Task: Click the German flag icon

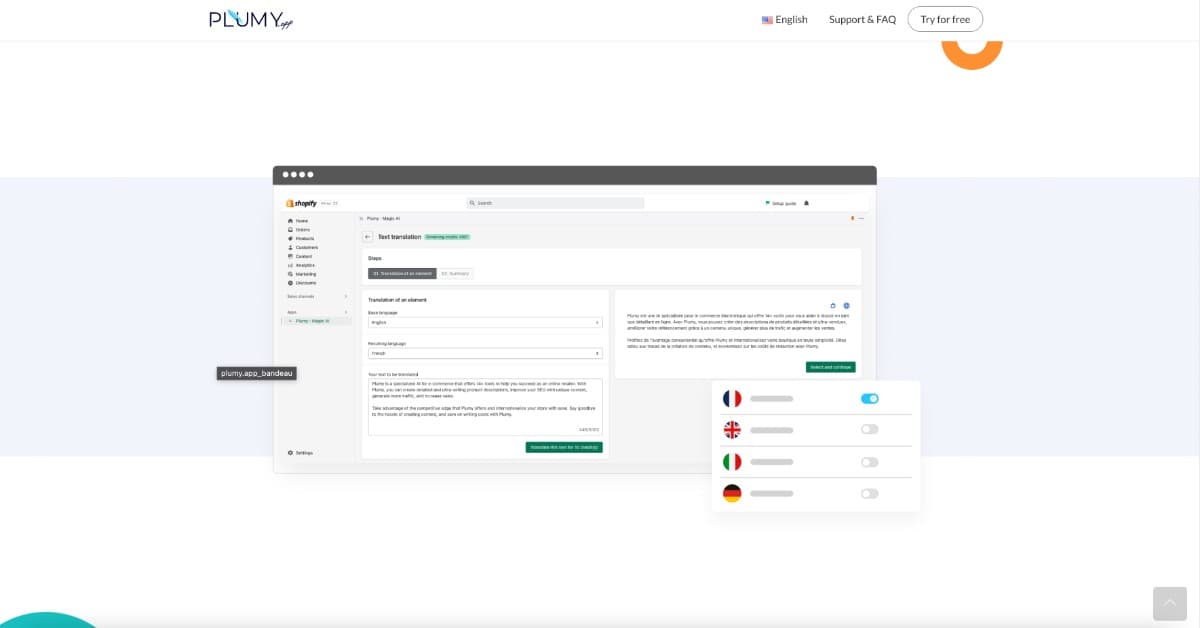Action: pyautogui.click(x=732, y=493)
